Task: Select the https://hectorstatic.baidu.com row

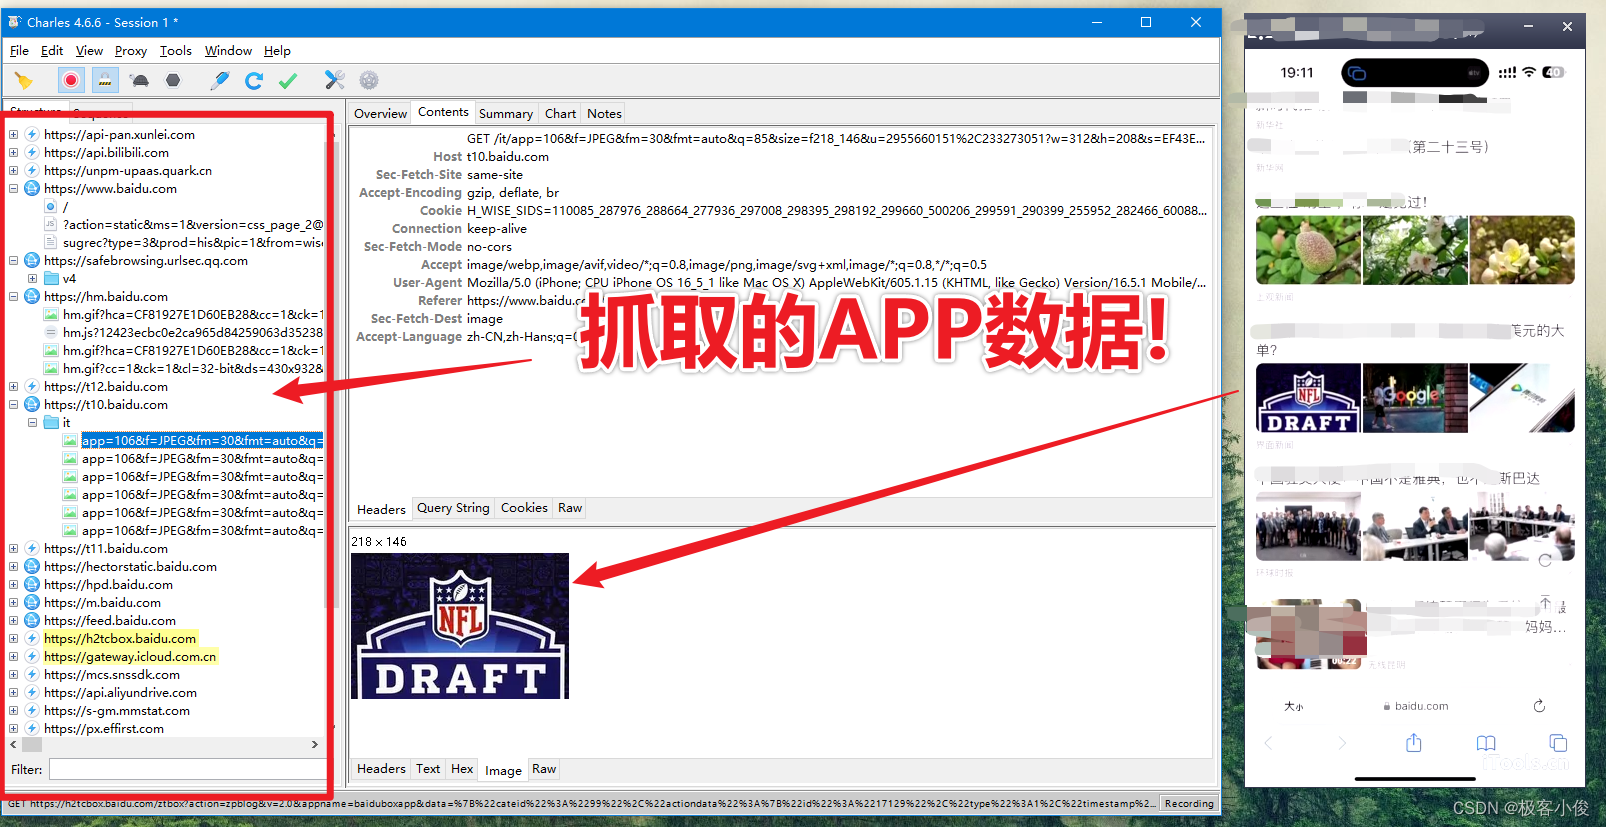Action: 130,566
